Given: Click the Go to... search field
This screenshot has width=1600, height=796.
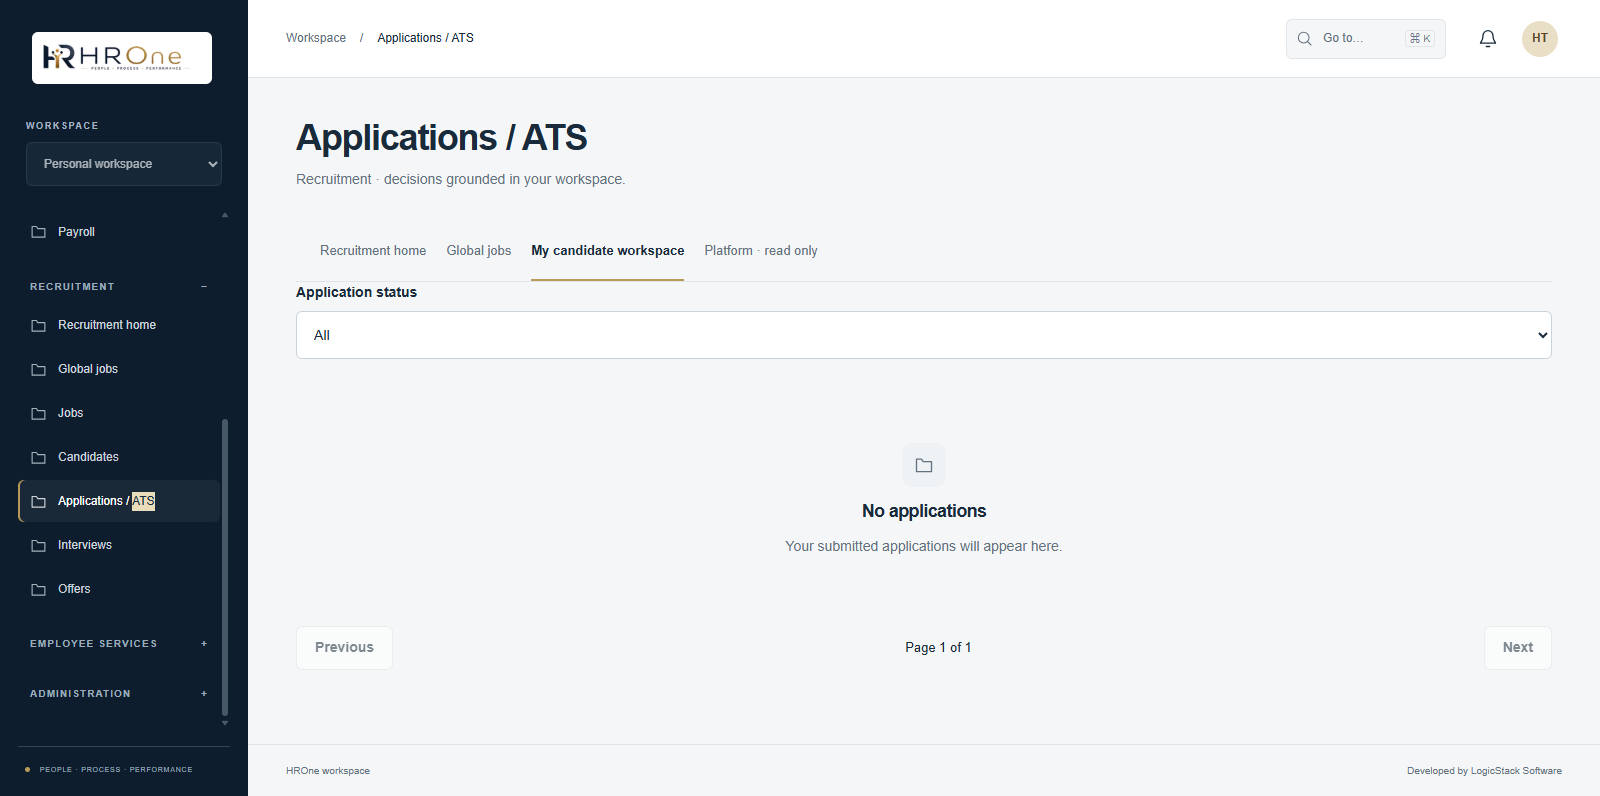Looking at the screenshot, I should click(x=1366, y=39).
